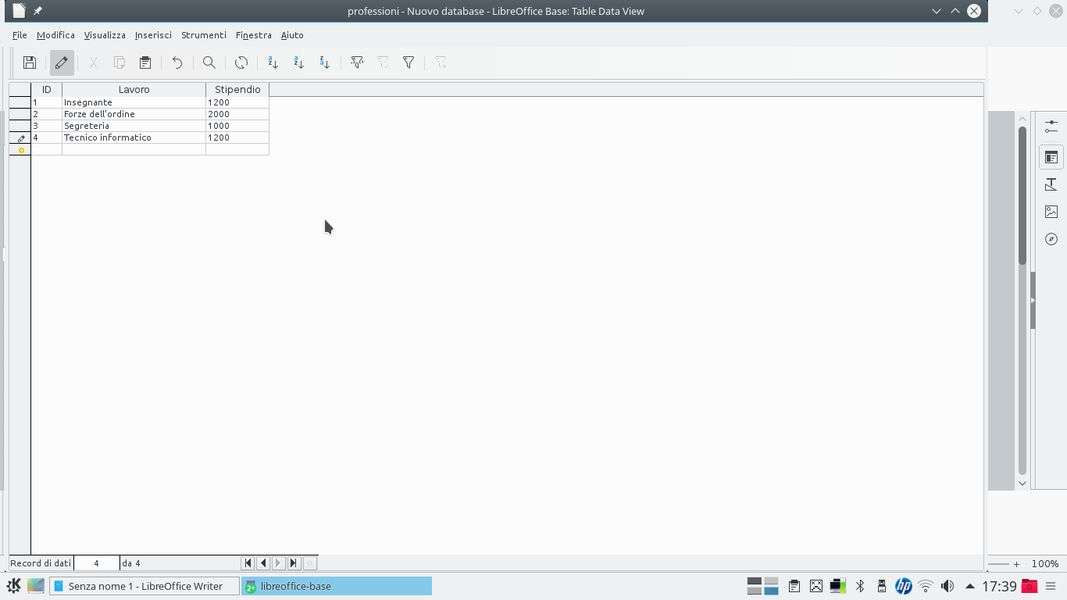Paste from clipboard using the Paste icon
Image resolution: width=1067 pixels, height=600 pixels.
point(145,63)
